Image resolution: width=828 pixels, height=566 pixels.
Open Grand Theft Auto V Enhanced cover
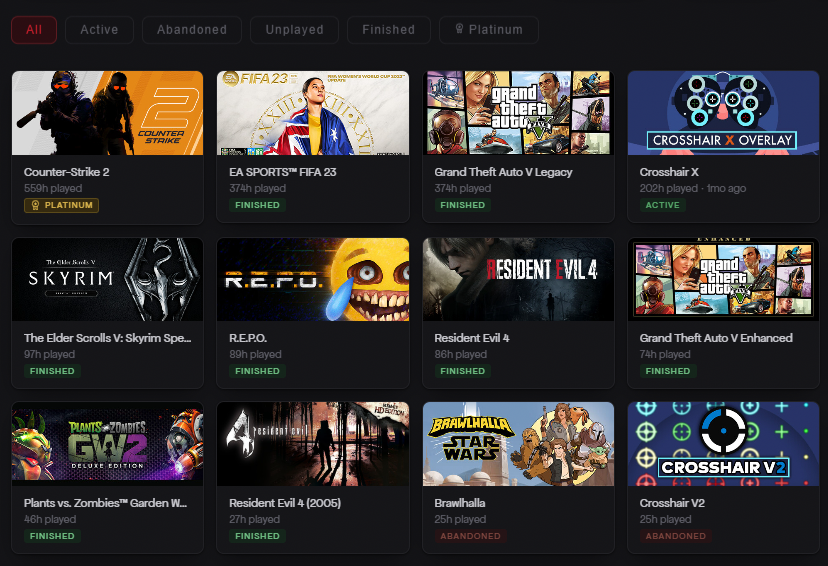click(723, 279)
